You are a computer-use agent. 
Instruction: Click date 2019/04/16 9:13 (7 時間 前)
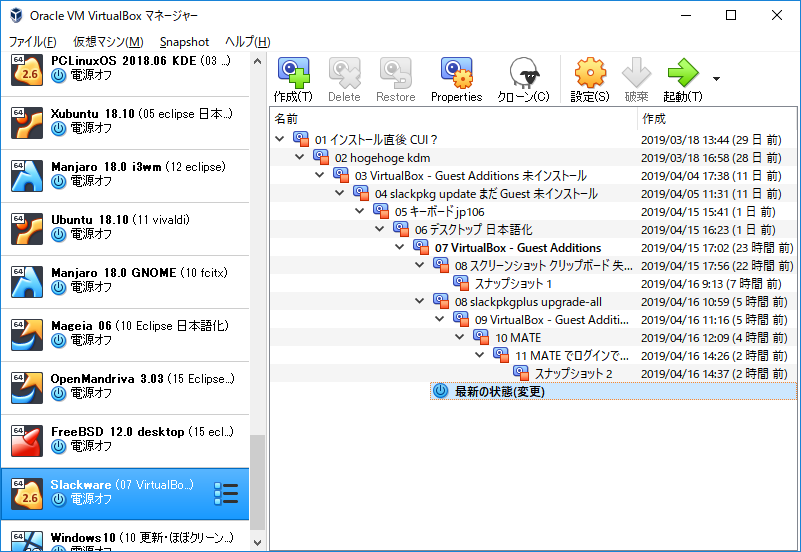711,283
